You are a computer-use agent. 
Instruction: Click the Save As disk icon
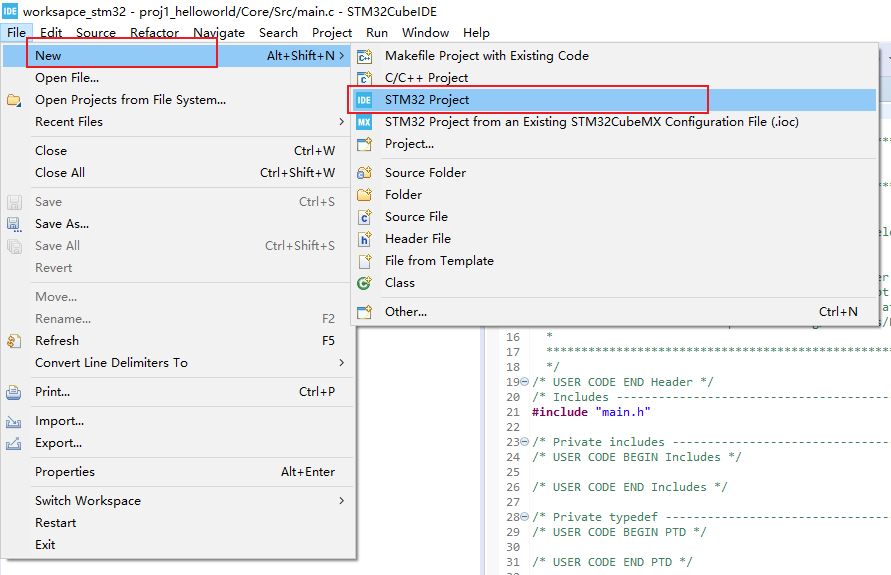(14, 224)
